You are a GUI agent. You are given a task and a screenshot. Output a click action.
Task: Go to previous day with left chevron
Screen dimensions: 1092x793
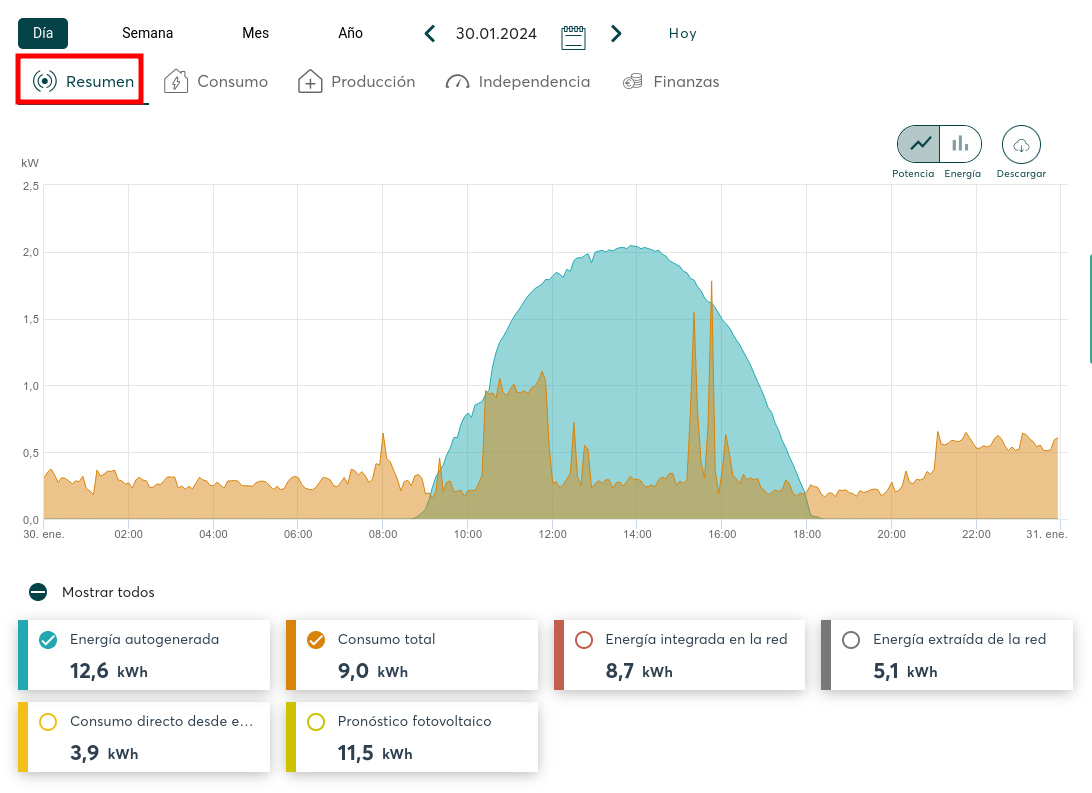click(x=430, y=34)
